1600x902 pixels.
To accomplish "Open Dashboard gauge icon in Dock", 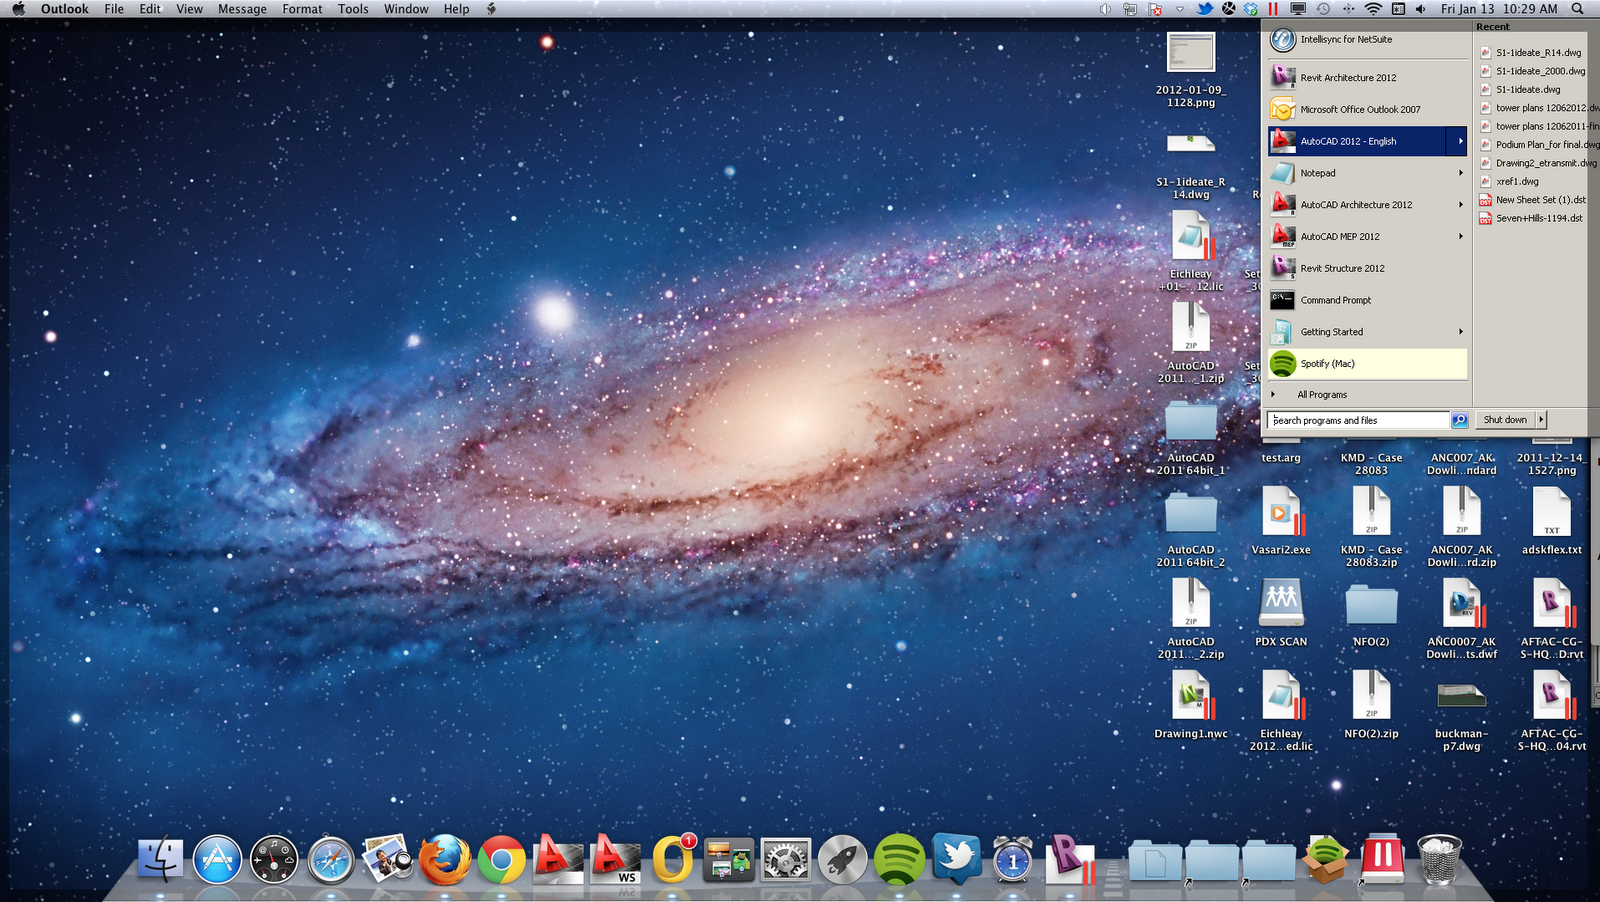I will click(x=274, y=859).
